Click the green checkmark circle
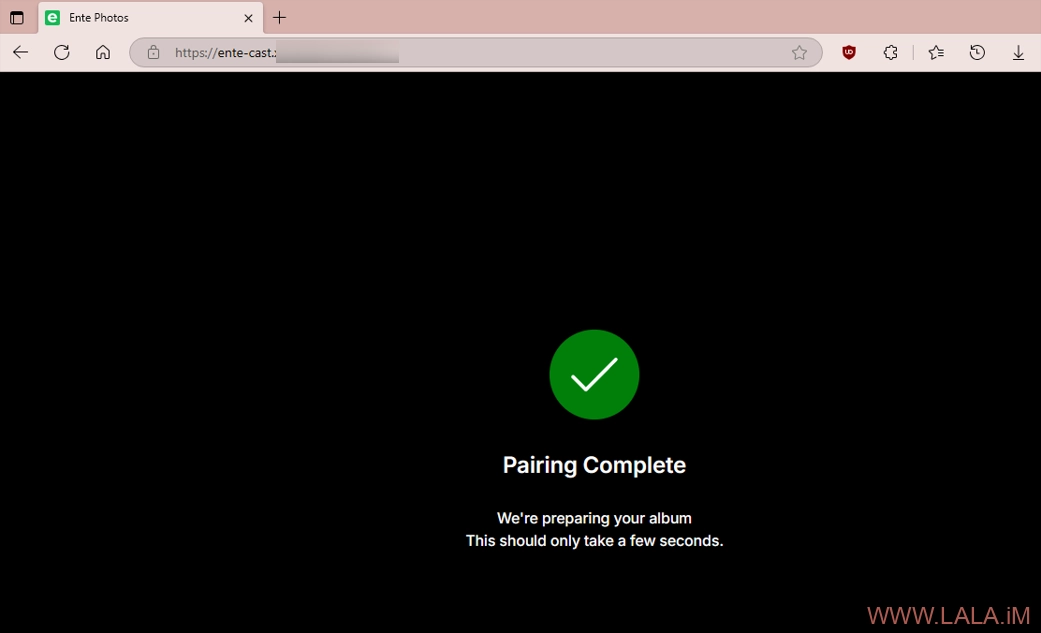Image resolution: width=1041 pixels, height=633 pixels. click(594, 374)
